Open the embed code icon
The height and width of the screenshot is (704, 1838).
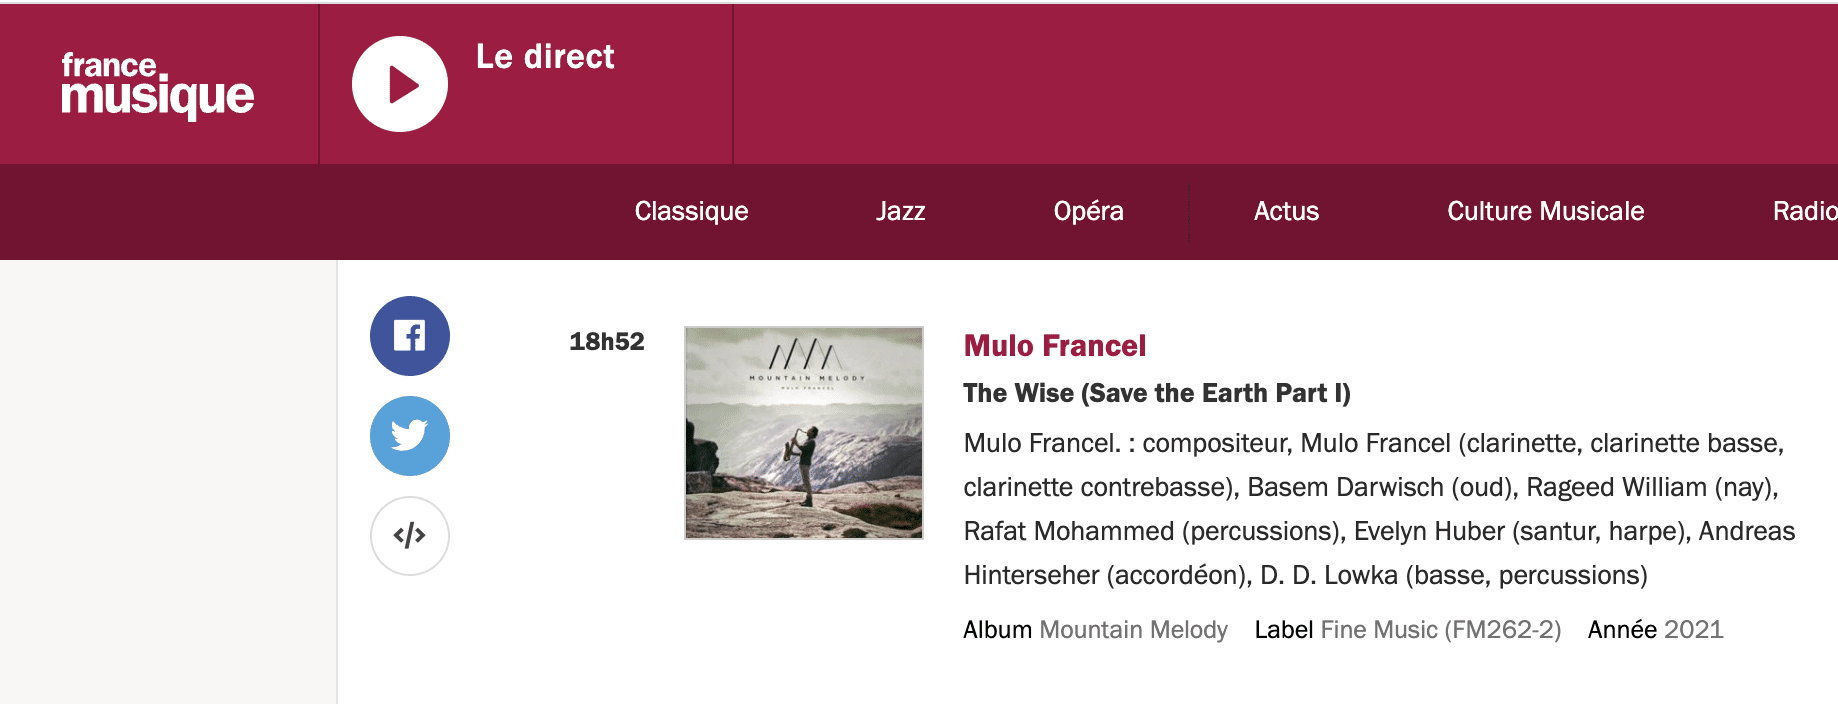[x=410, y=536]
